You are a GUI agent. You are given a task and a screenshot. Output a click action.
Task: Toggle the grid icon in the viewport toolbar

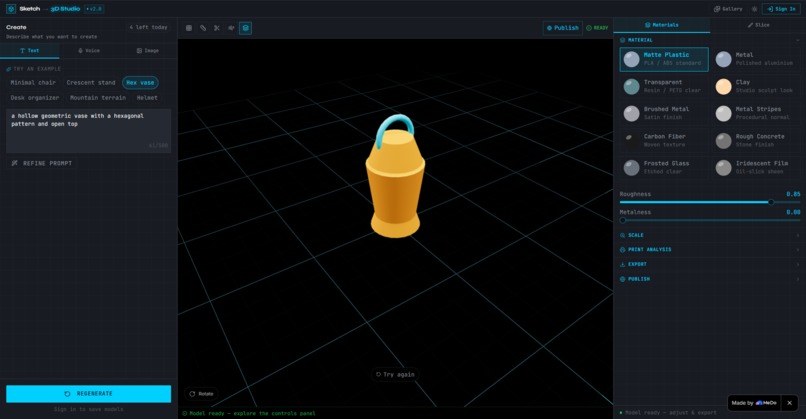coord(189,28)
